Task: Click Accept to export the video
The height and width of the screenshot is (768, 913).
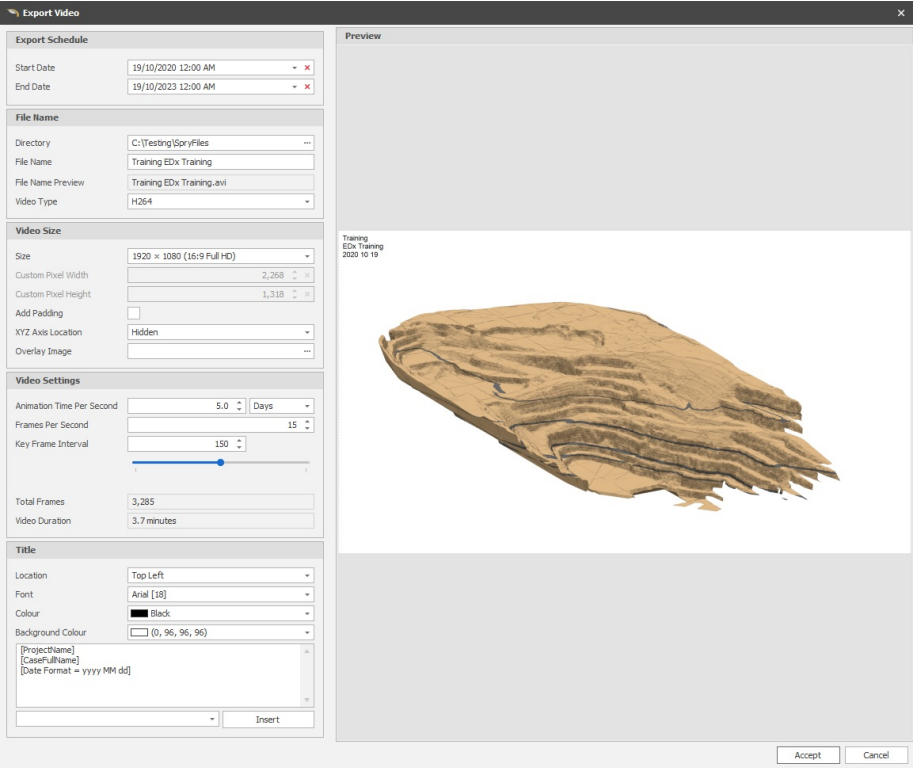Action: (807, 755)
